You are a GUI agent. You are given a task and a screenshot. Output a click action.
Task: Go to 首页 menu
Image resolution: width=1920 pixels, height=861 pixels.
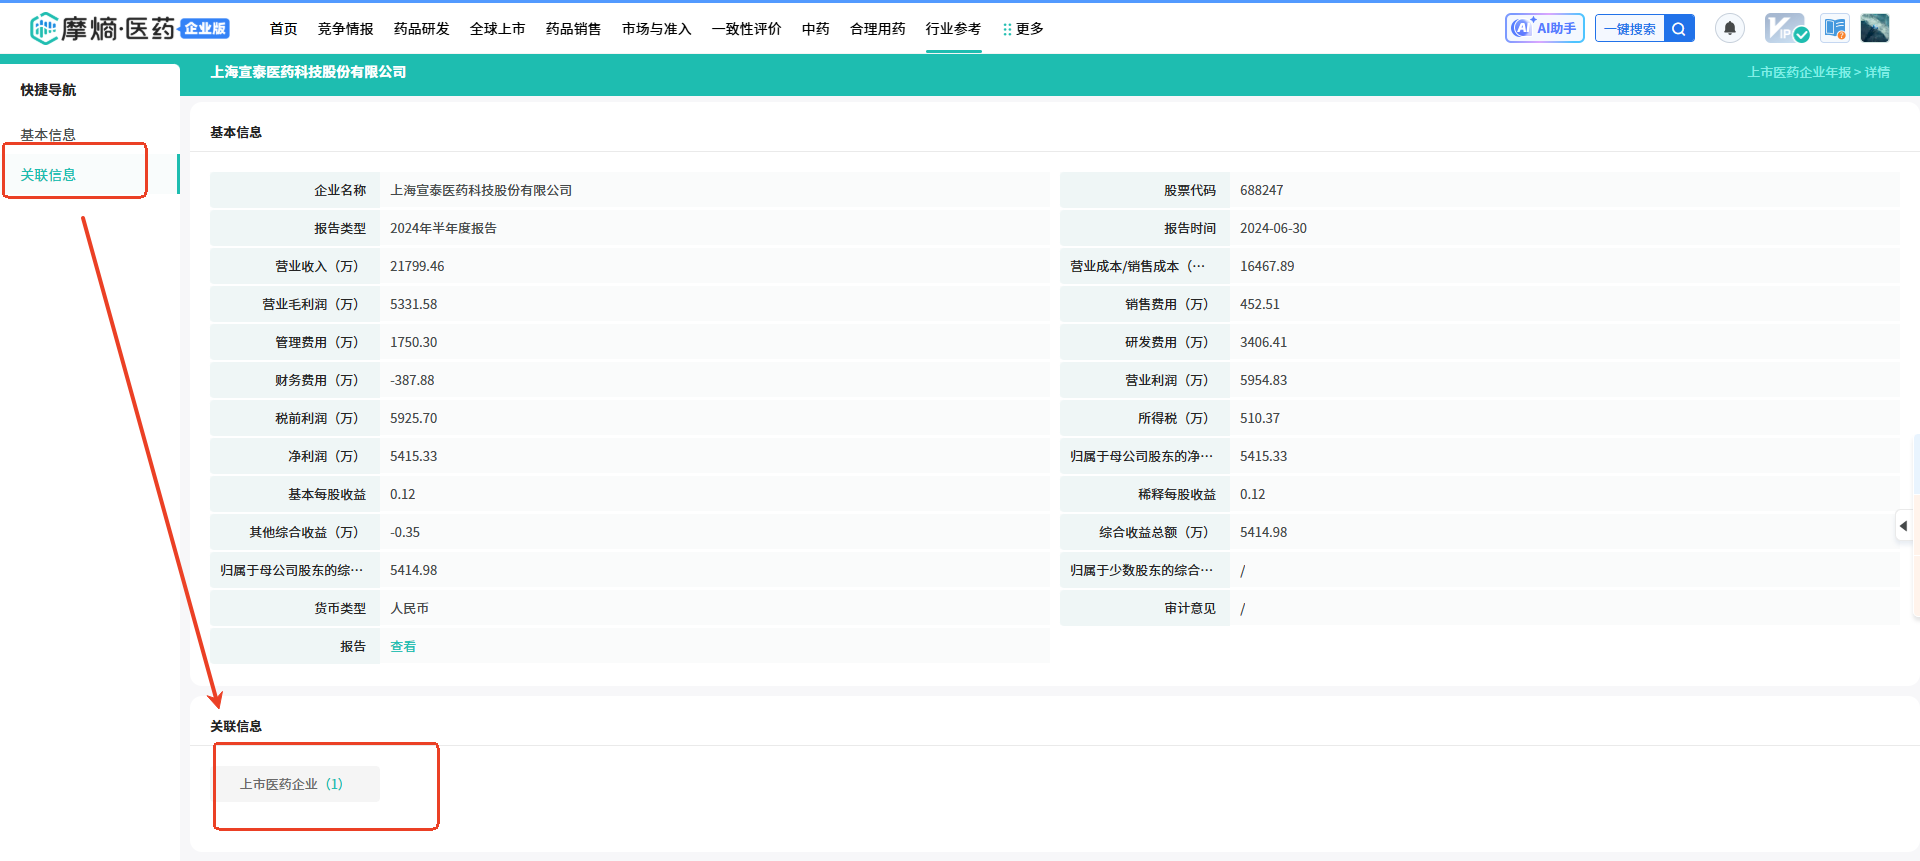tap(284, 29)
